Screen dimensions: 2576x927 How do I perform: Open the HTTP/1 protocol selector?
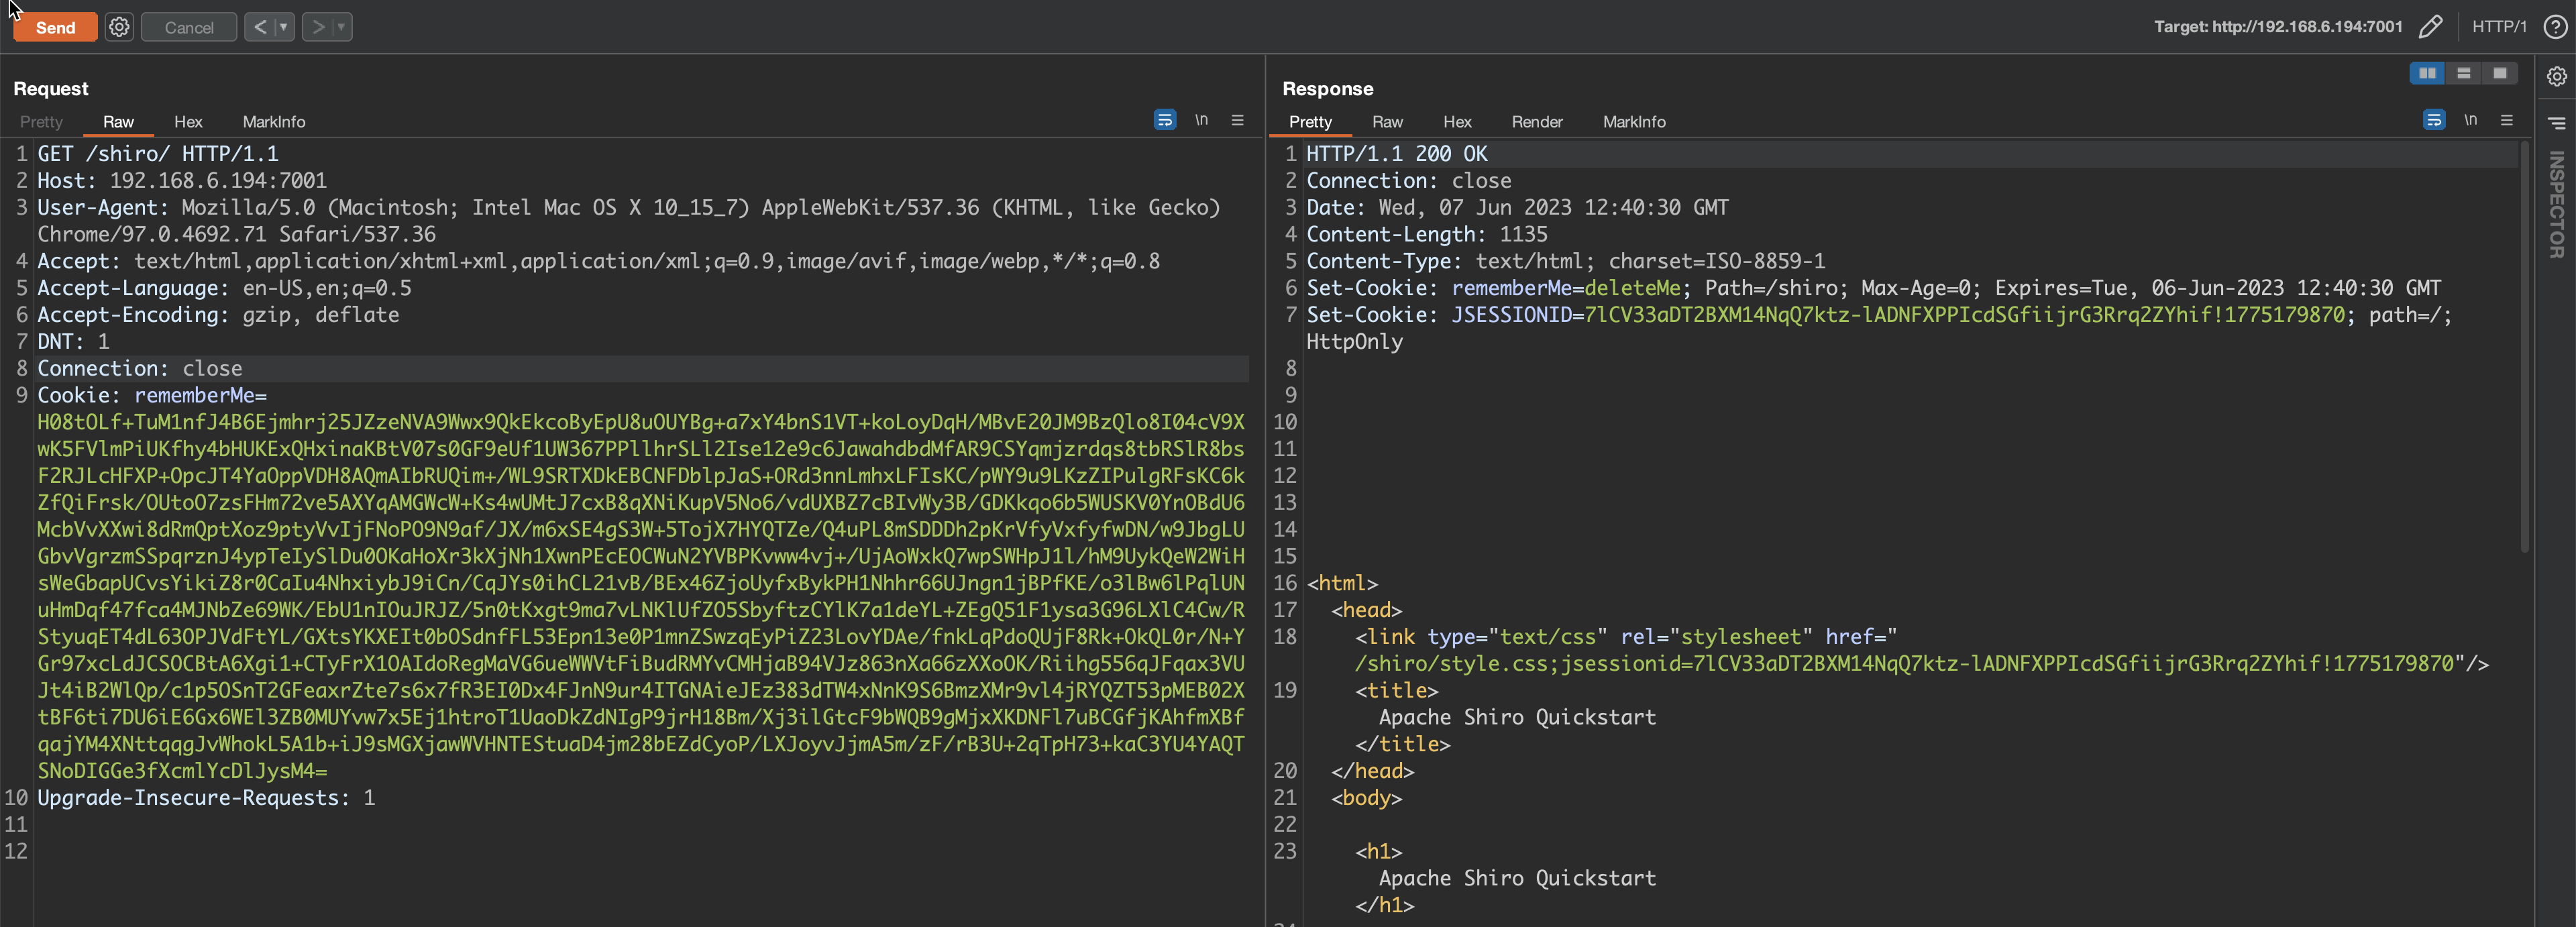[2498, 27]
